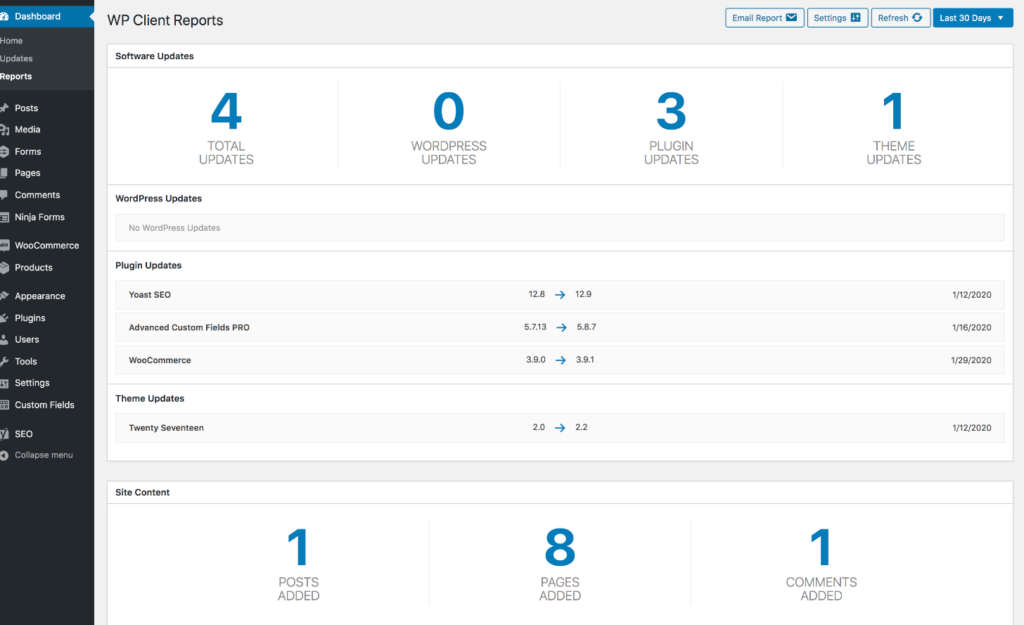Click the Plugins plug icon

coord(4,318)
